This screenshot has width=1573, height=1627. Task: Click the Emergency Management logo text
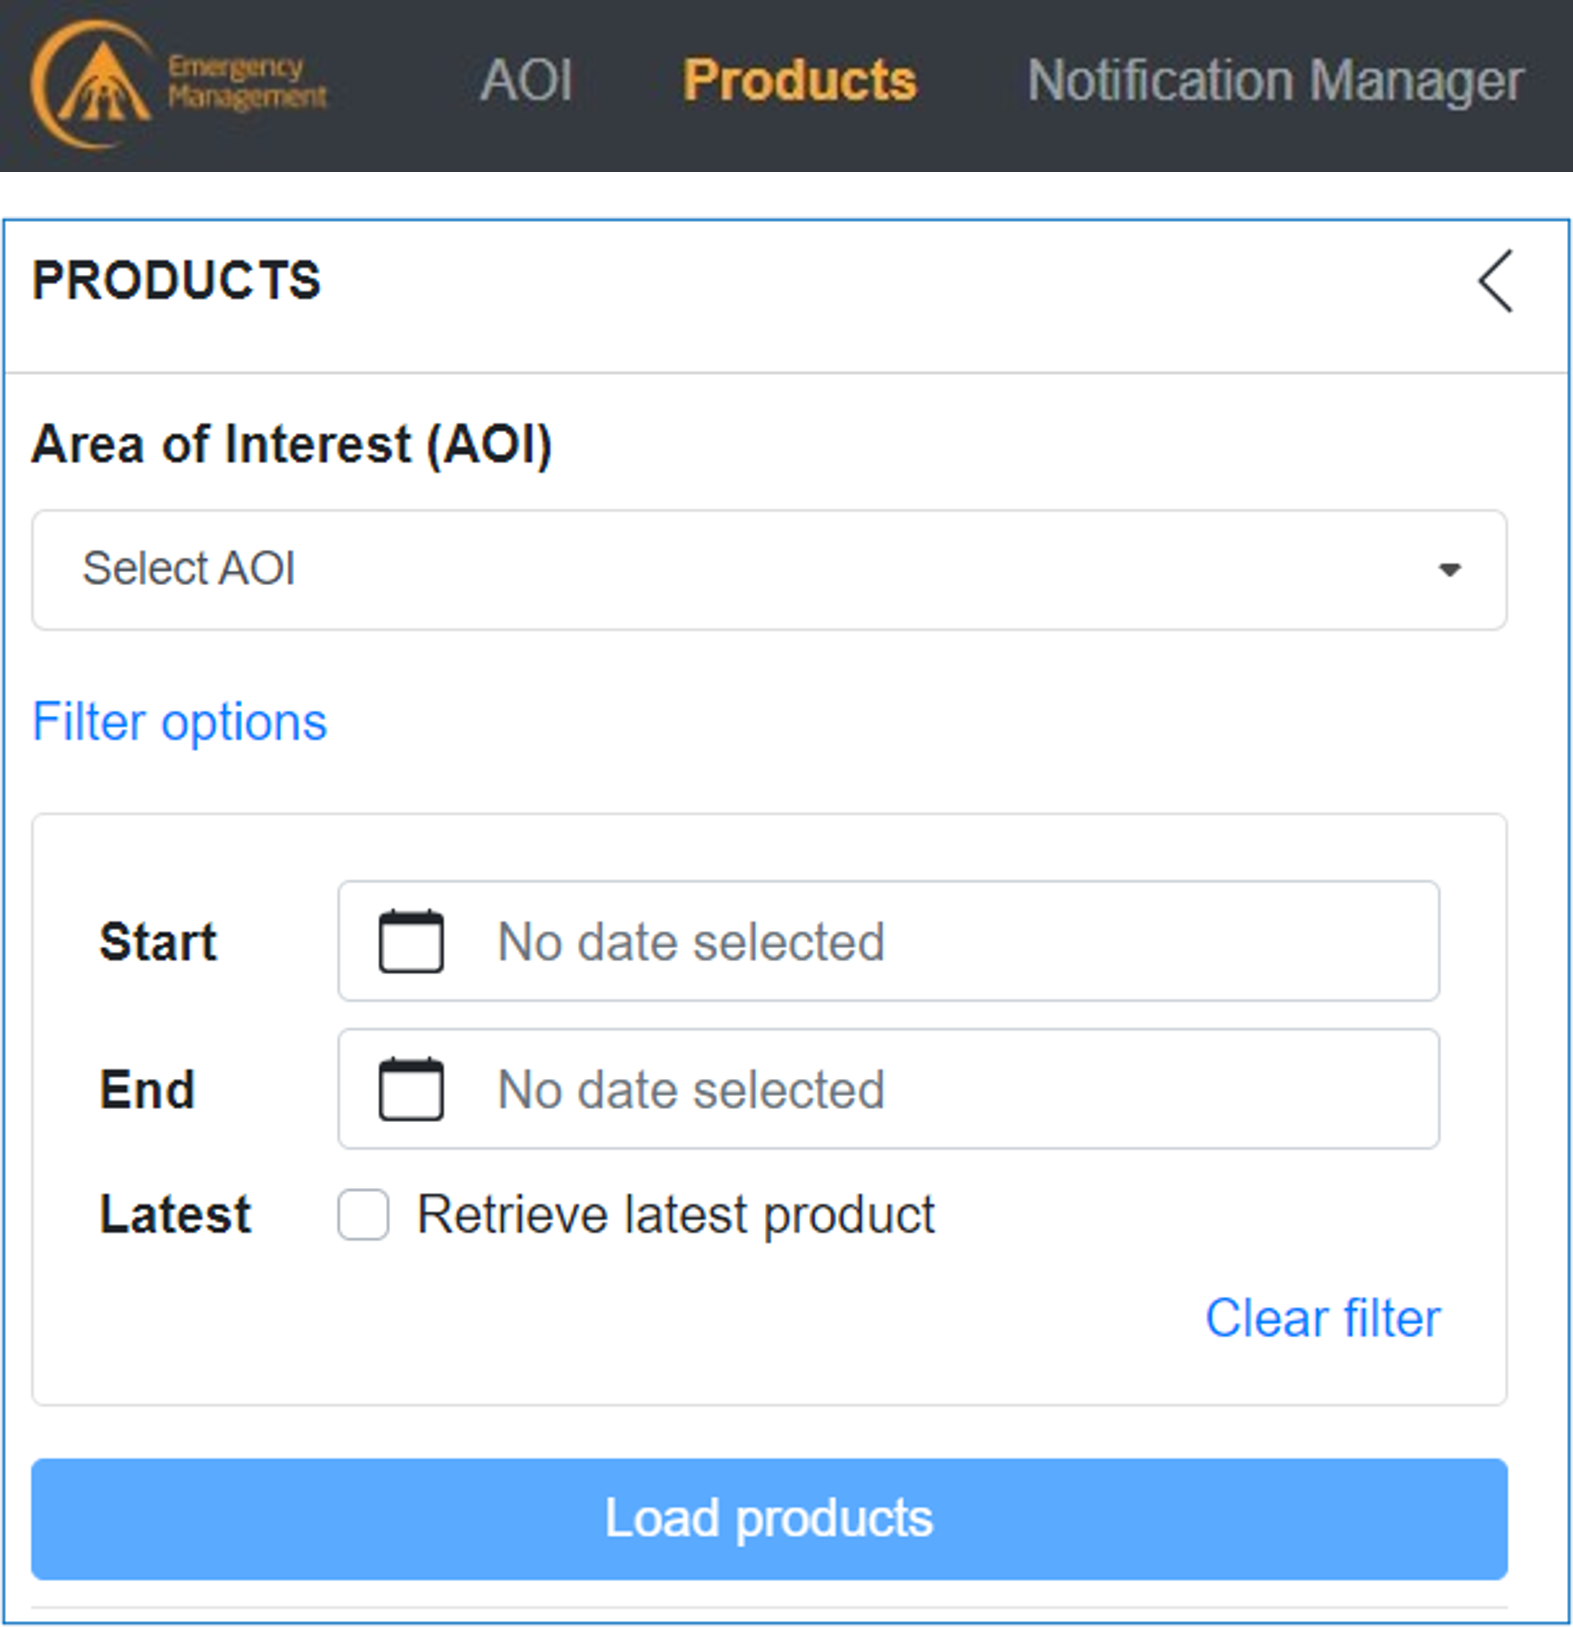(247, 82)
